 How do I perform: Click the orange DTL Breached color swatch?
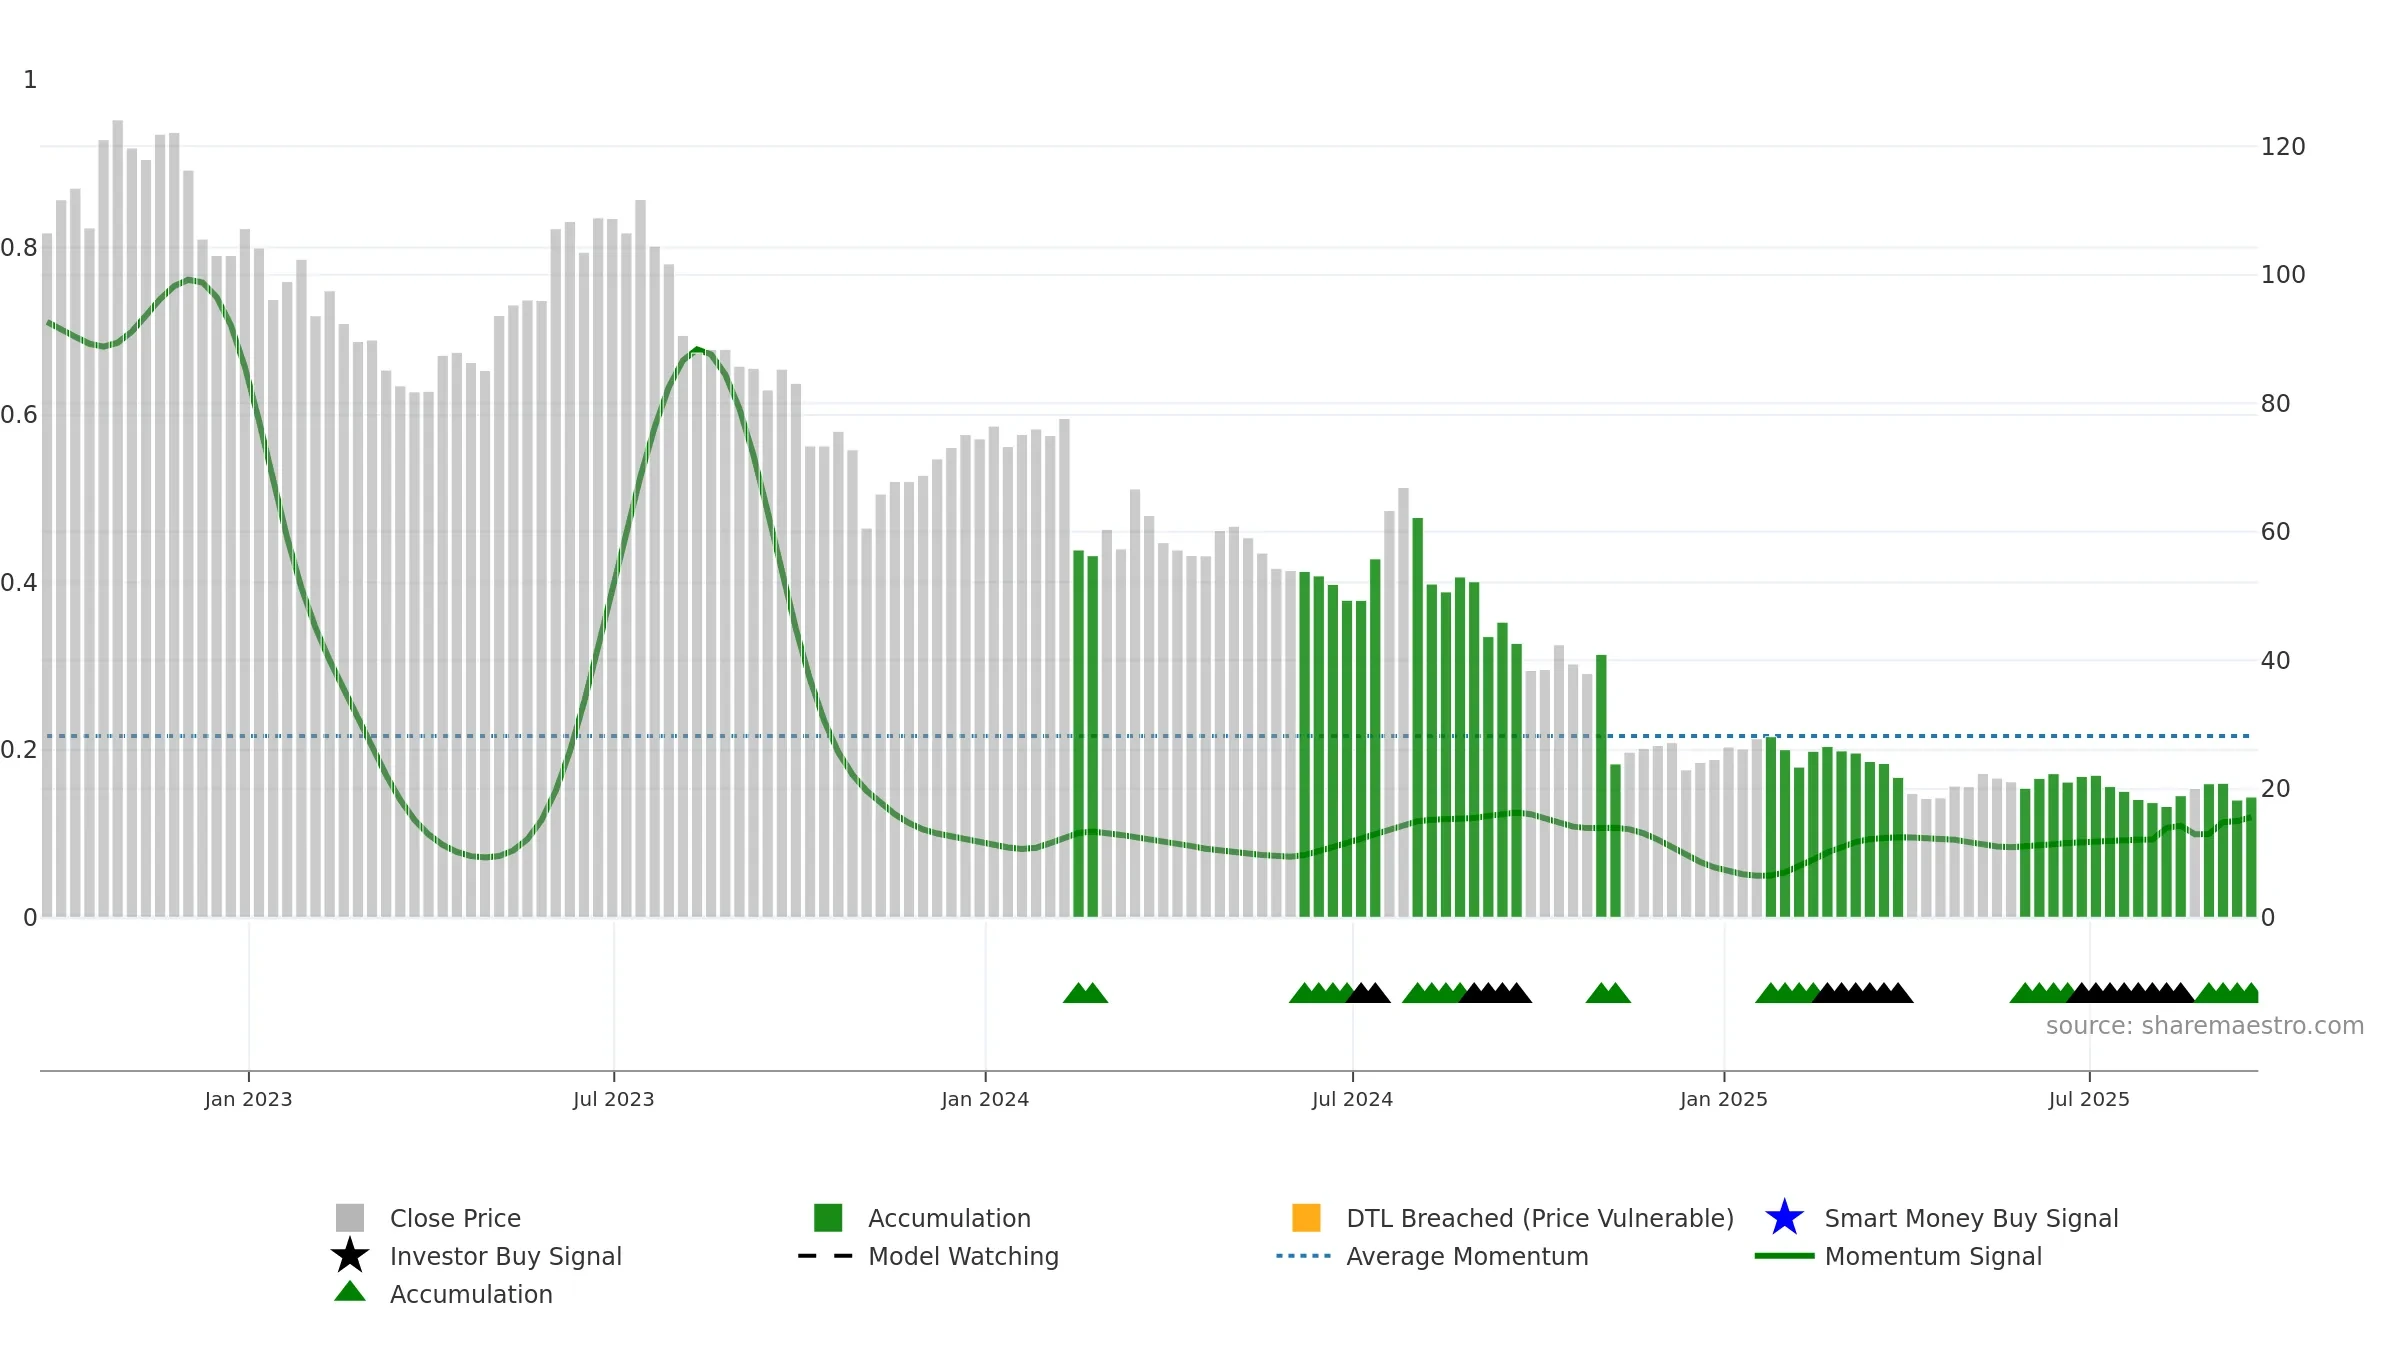pos(1306,1217)
